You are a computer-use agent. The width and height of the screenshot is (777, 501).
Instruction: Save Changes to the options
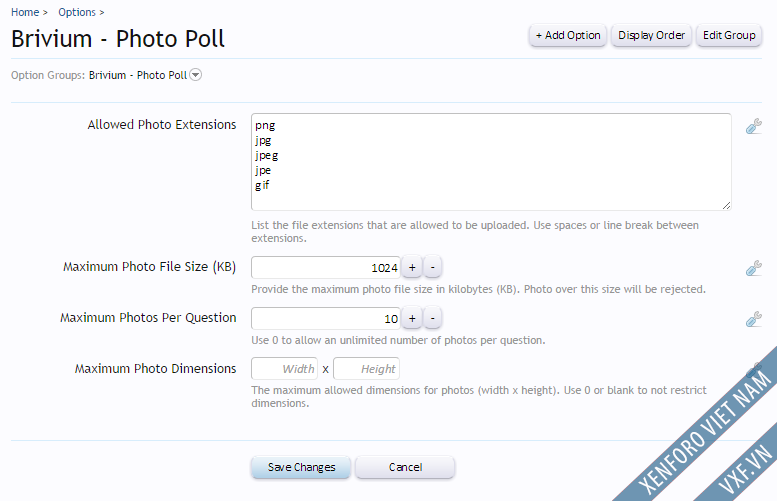coord(301,467)
